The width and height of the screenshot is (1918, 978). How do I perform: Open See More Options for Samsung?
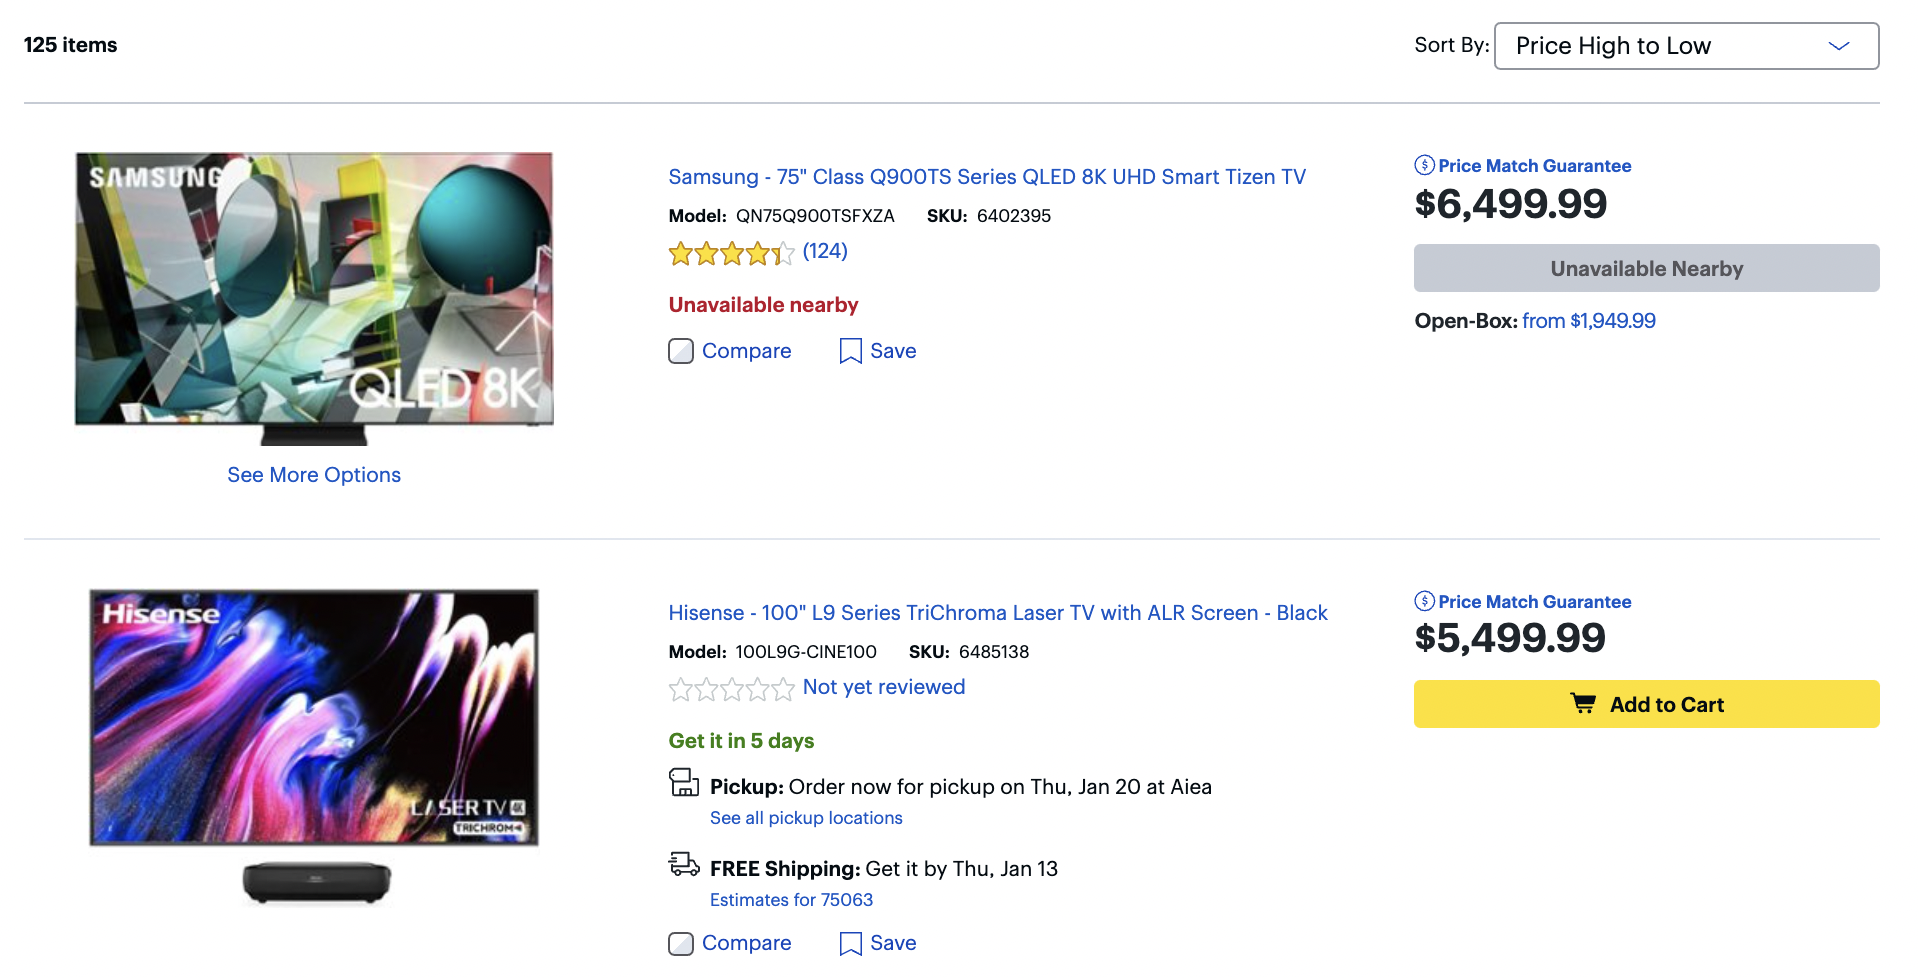314,475
